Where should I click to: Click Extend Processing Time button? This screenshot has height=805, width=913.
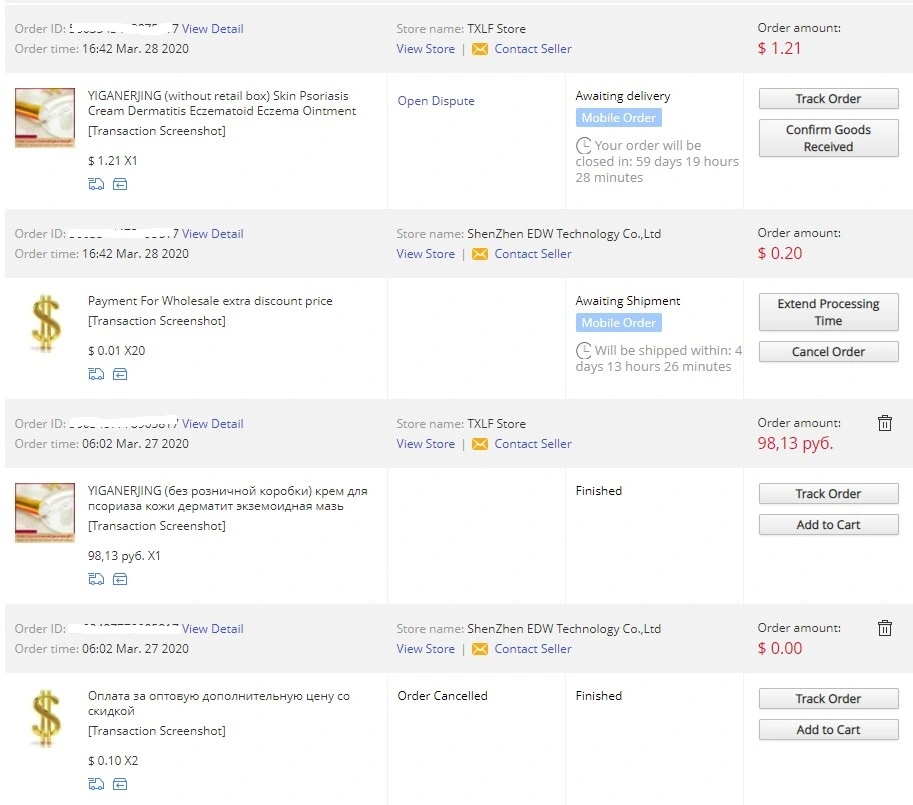(828, 312)
